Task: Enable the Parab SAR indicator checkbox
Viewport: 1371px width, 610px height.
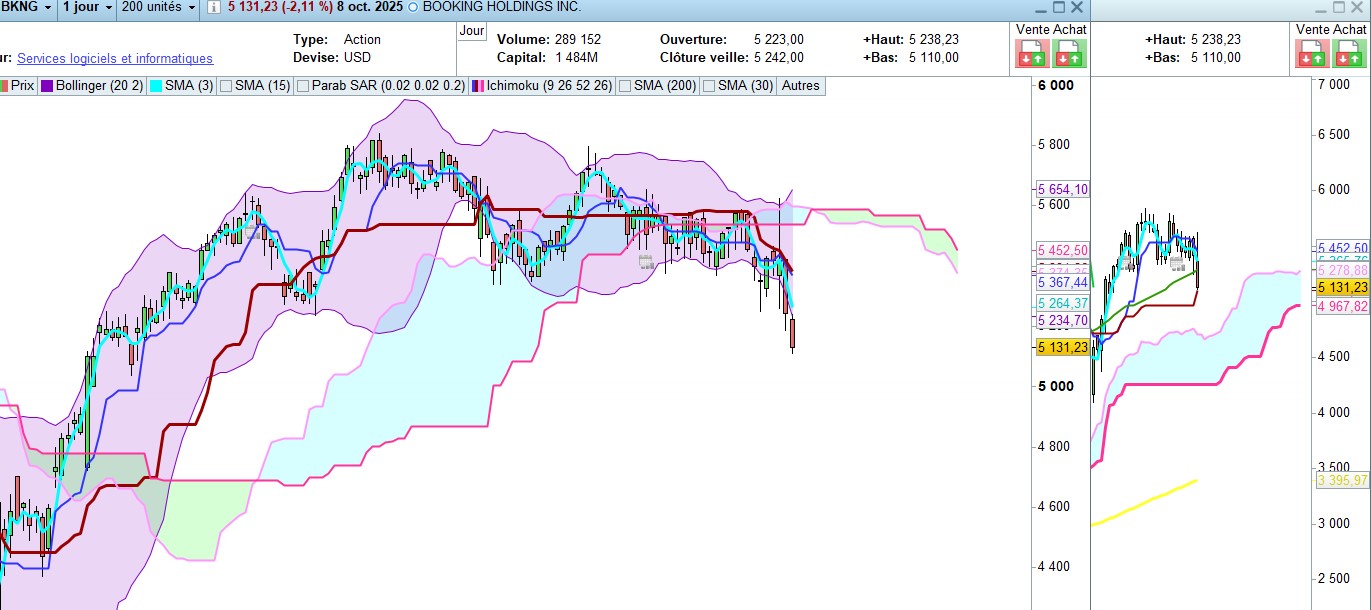Action: [x=303, y=86]
